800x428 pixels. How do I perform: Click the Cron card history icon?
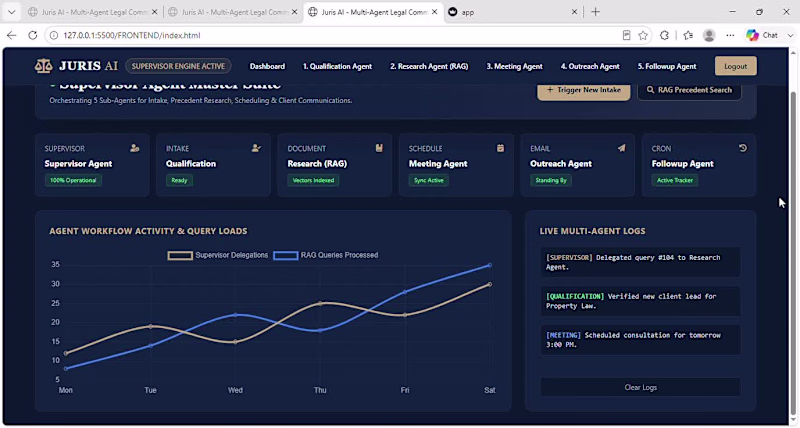coord(743,148)
